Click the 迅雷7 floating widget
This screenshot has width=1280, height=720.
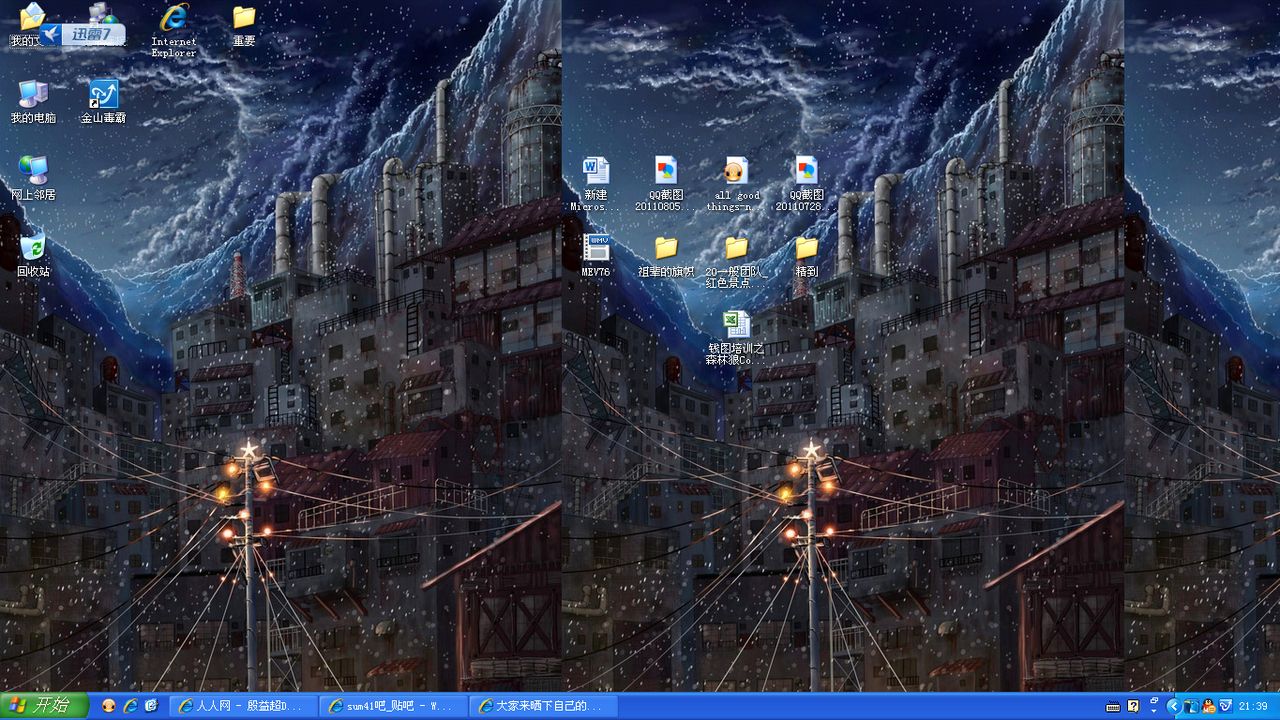coord(83,34)
